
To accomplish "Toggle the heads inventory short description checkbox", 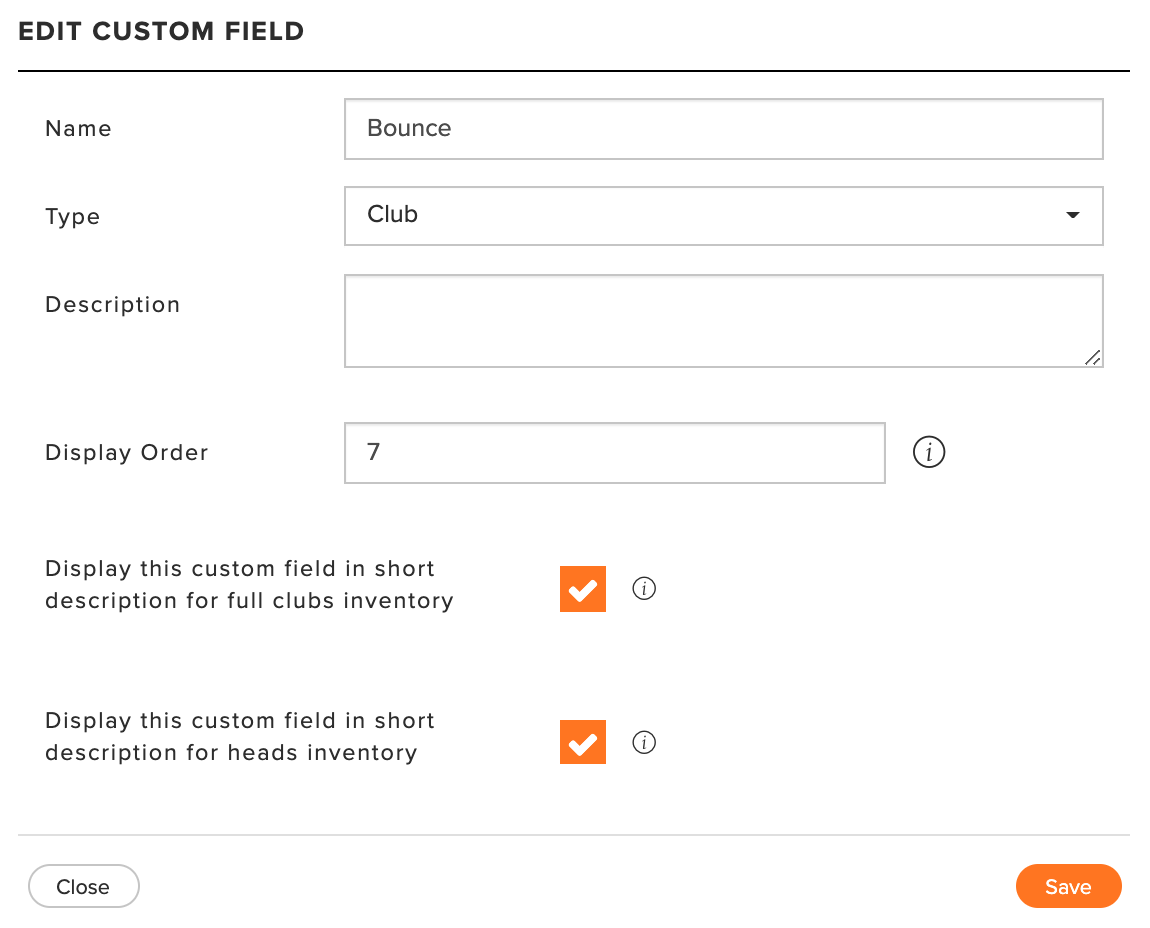I will pyautogui.click(x=583, y=742).
